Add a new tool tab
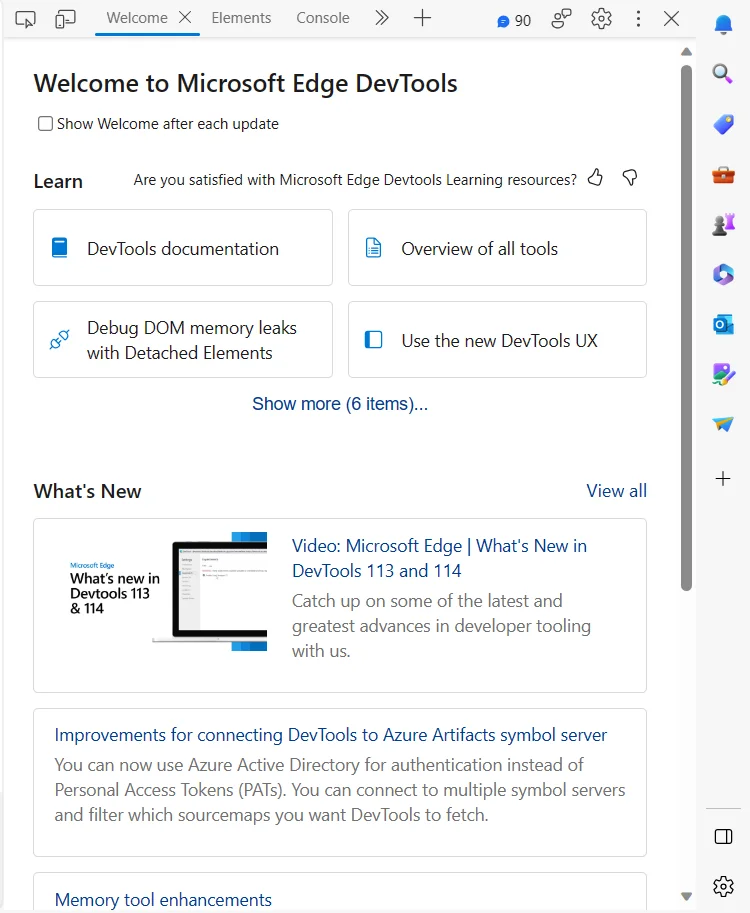The height and width of the screenshot is (913, 750). pos(422,18)
